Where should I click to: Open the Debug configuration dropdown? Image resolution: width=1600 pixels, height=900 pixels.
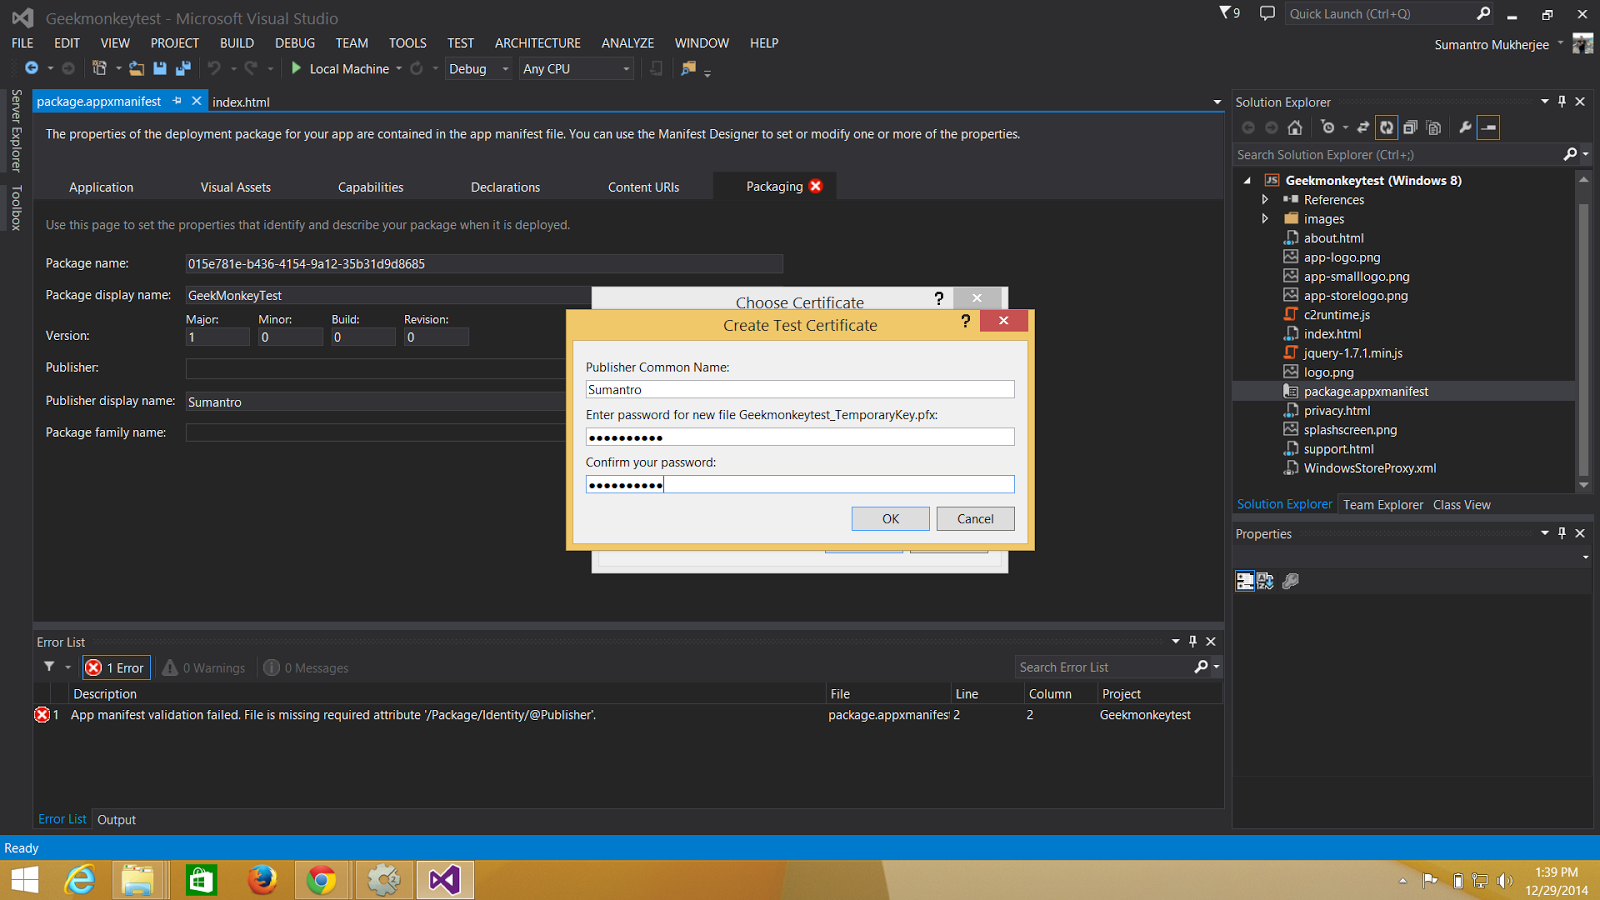479,69
